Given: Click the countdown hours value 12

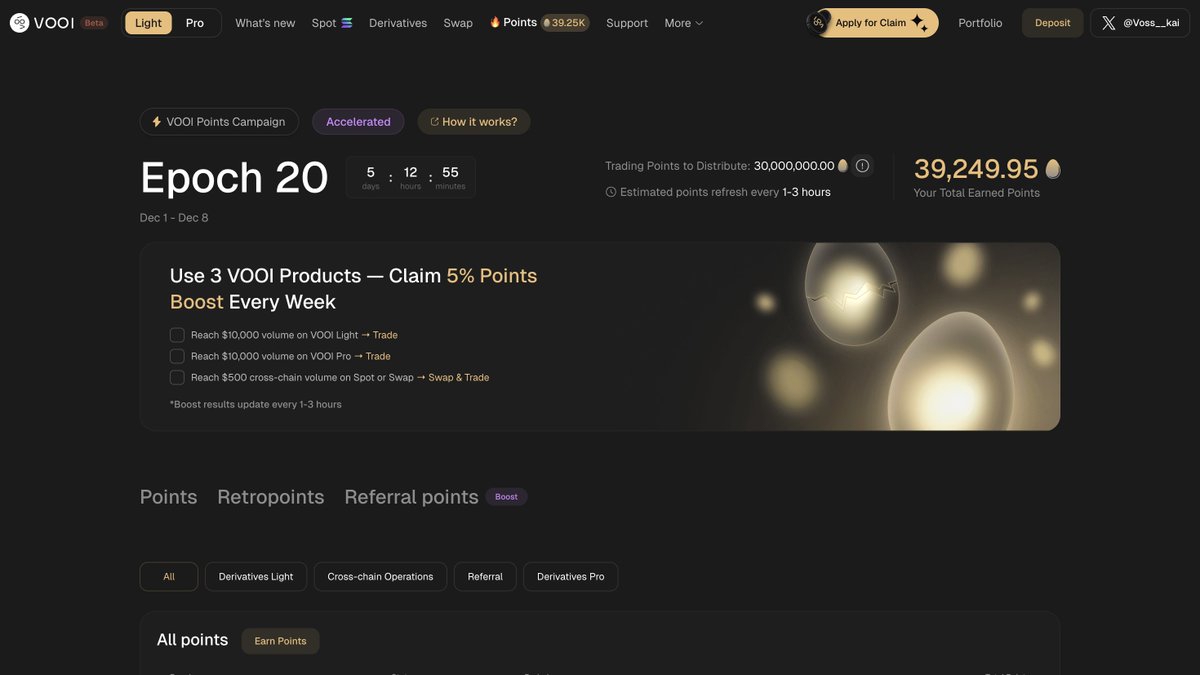Looking at the screenshot, I should (410, 172).
